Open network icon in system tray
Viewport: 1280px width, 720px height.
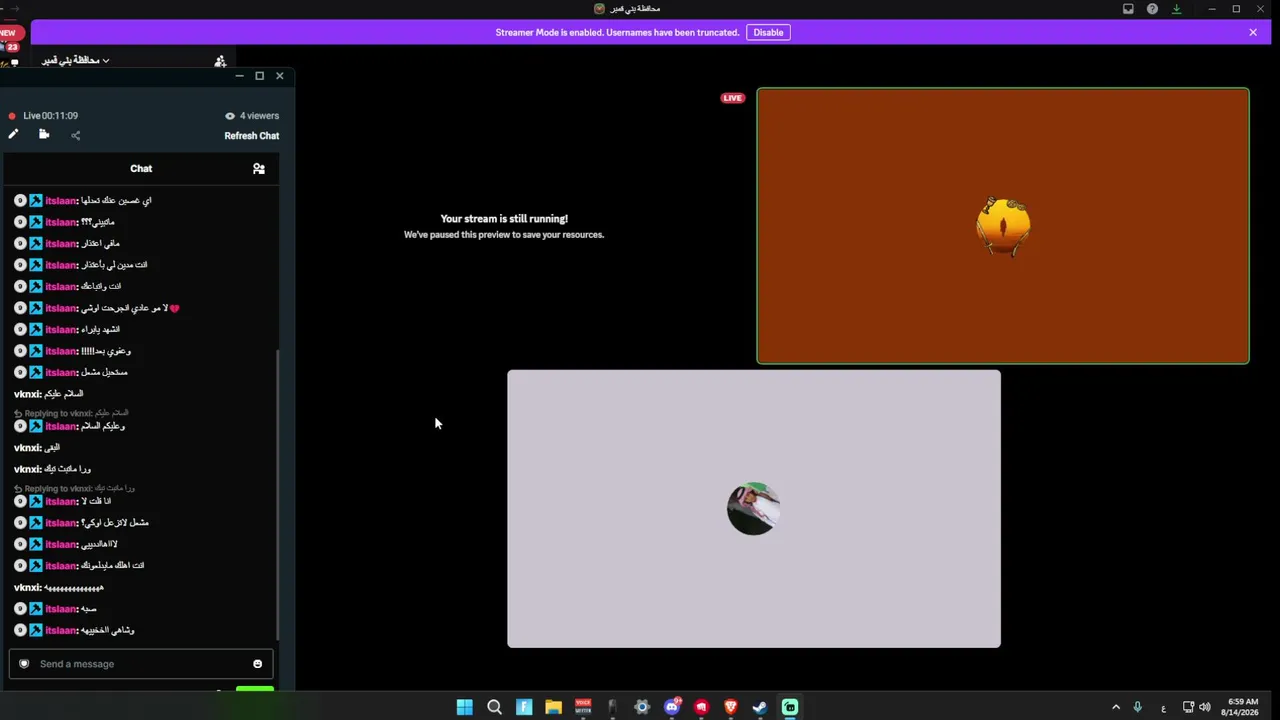[1188, 707]
